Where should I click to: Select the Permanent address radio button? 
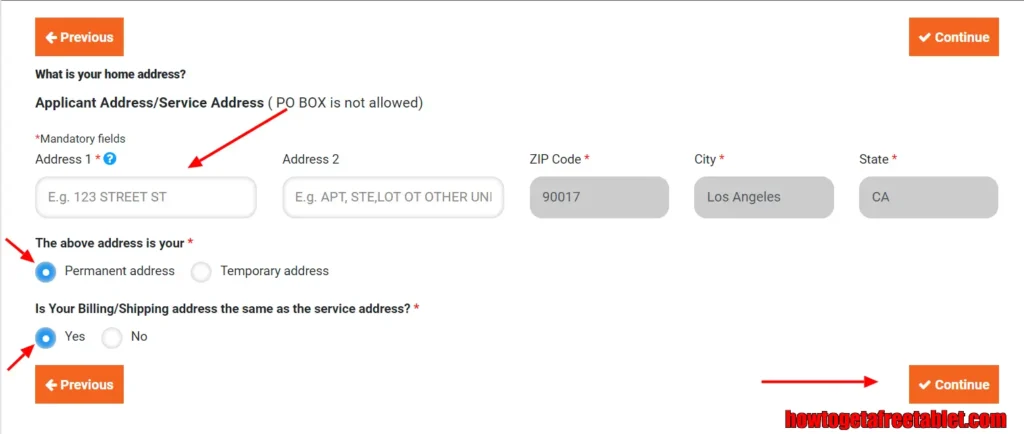[x=46, y=271]
